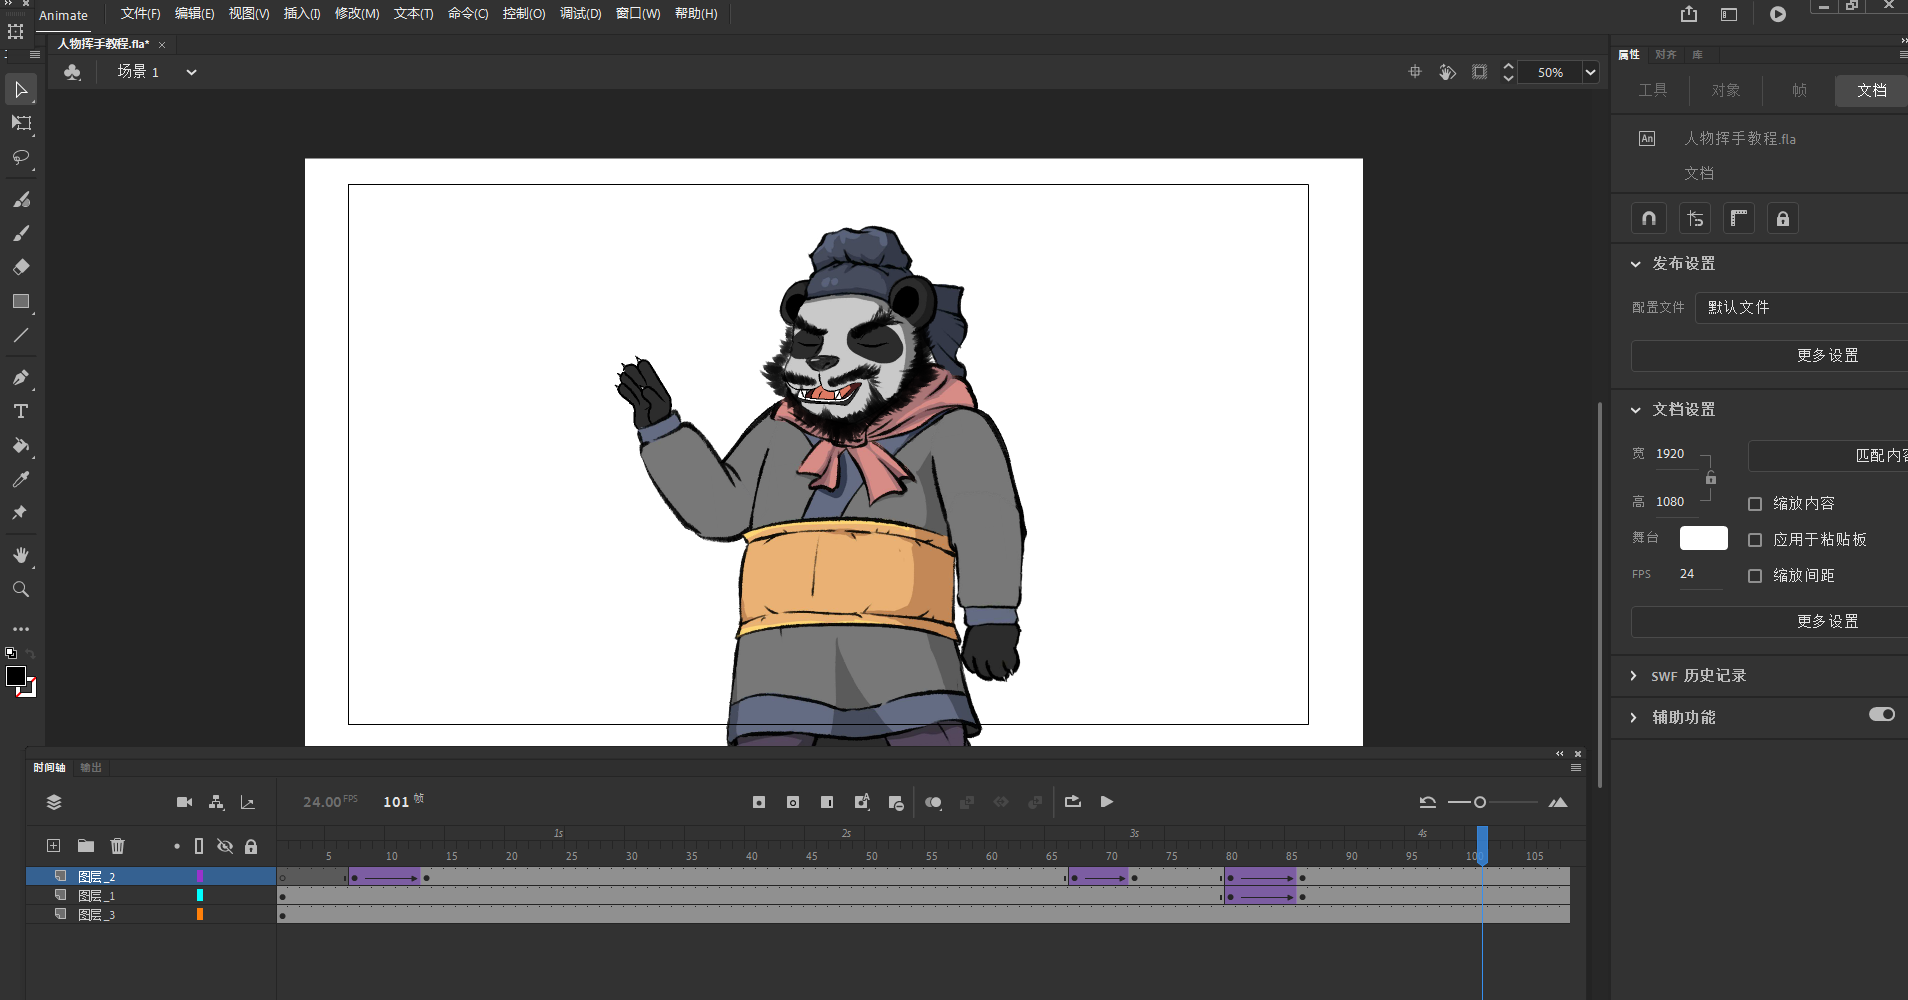This screenshot has height=1000, width=1908.
Task: Click the loop playback button
Action: pyautogui.click(x=1073, y=802)
